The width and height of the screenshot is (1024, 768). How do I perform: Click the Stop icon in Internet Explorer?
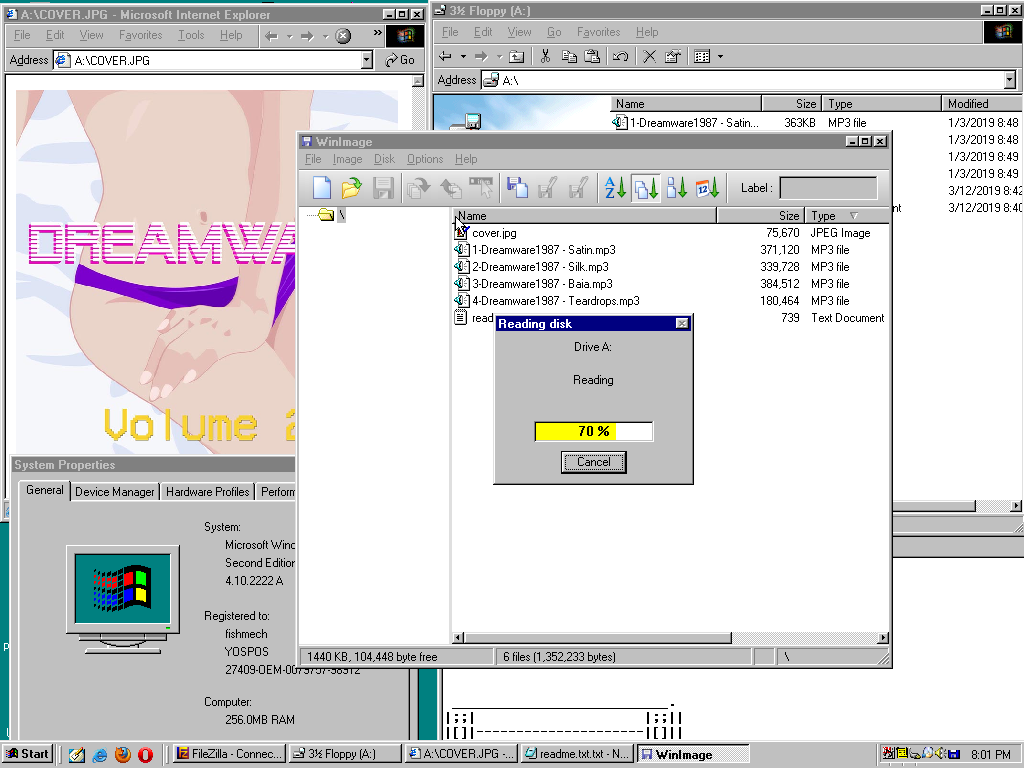[343, 36]
